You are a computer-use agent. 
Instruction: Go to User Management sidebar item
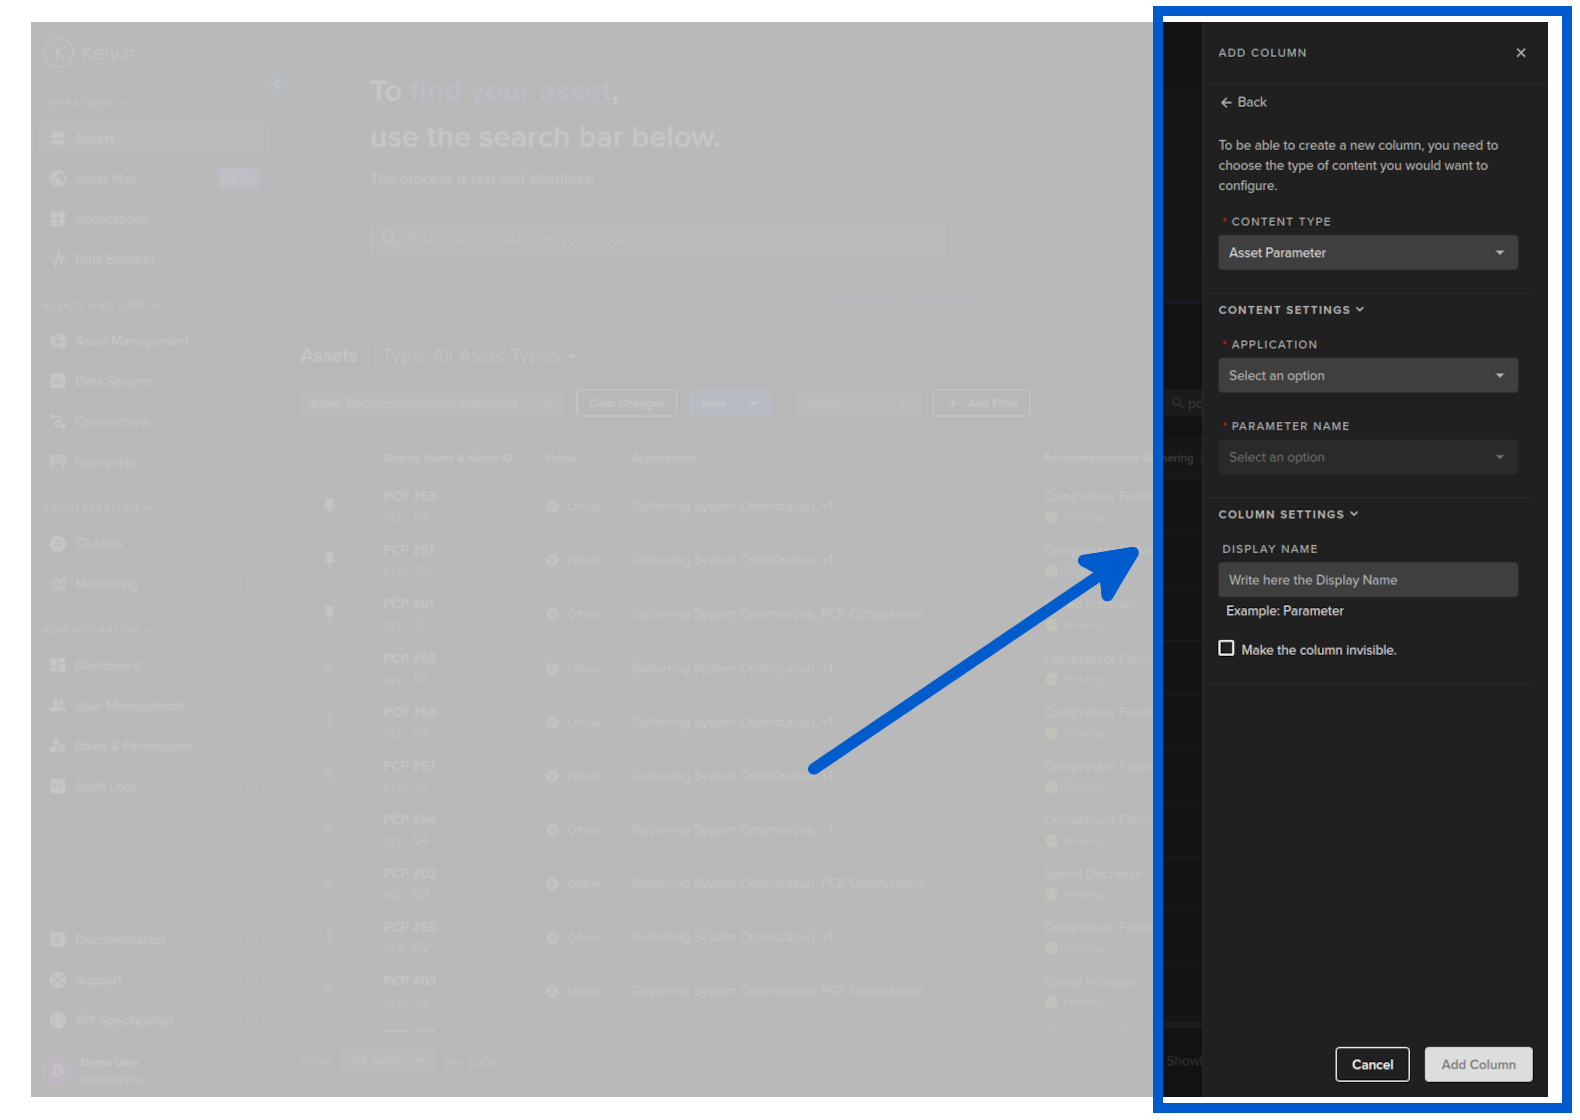tap(129, 706)
